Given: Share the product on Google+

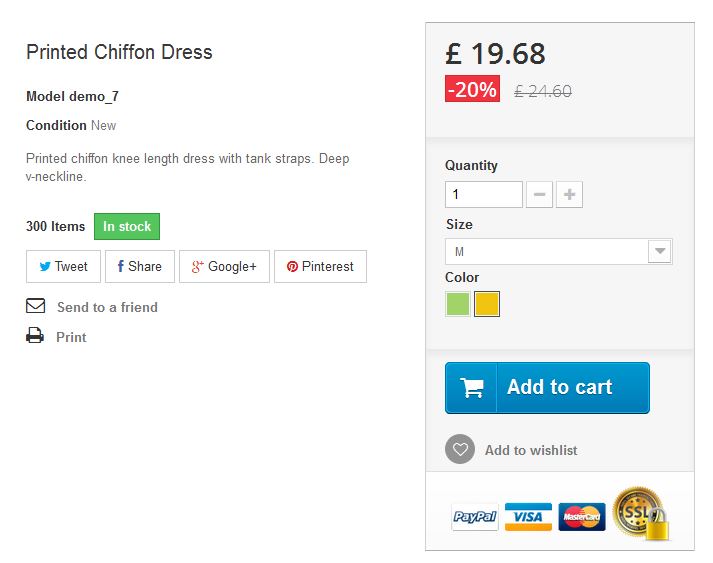Looking at the screenshot, I should point(224,267).
